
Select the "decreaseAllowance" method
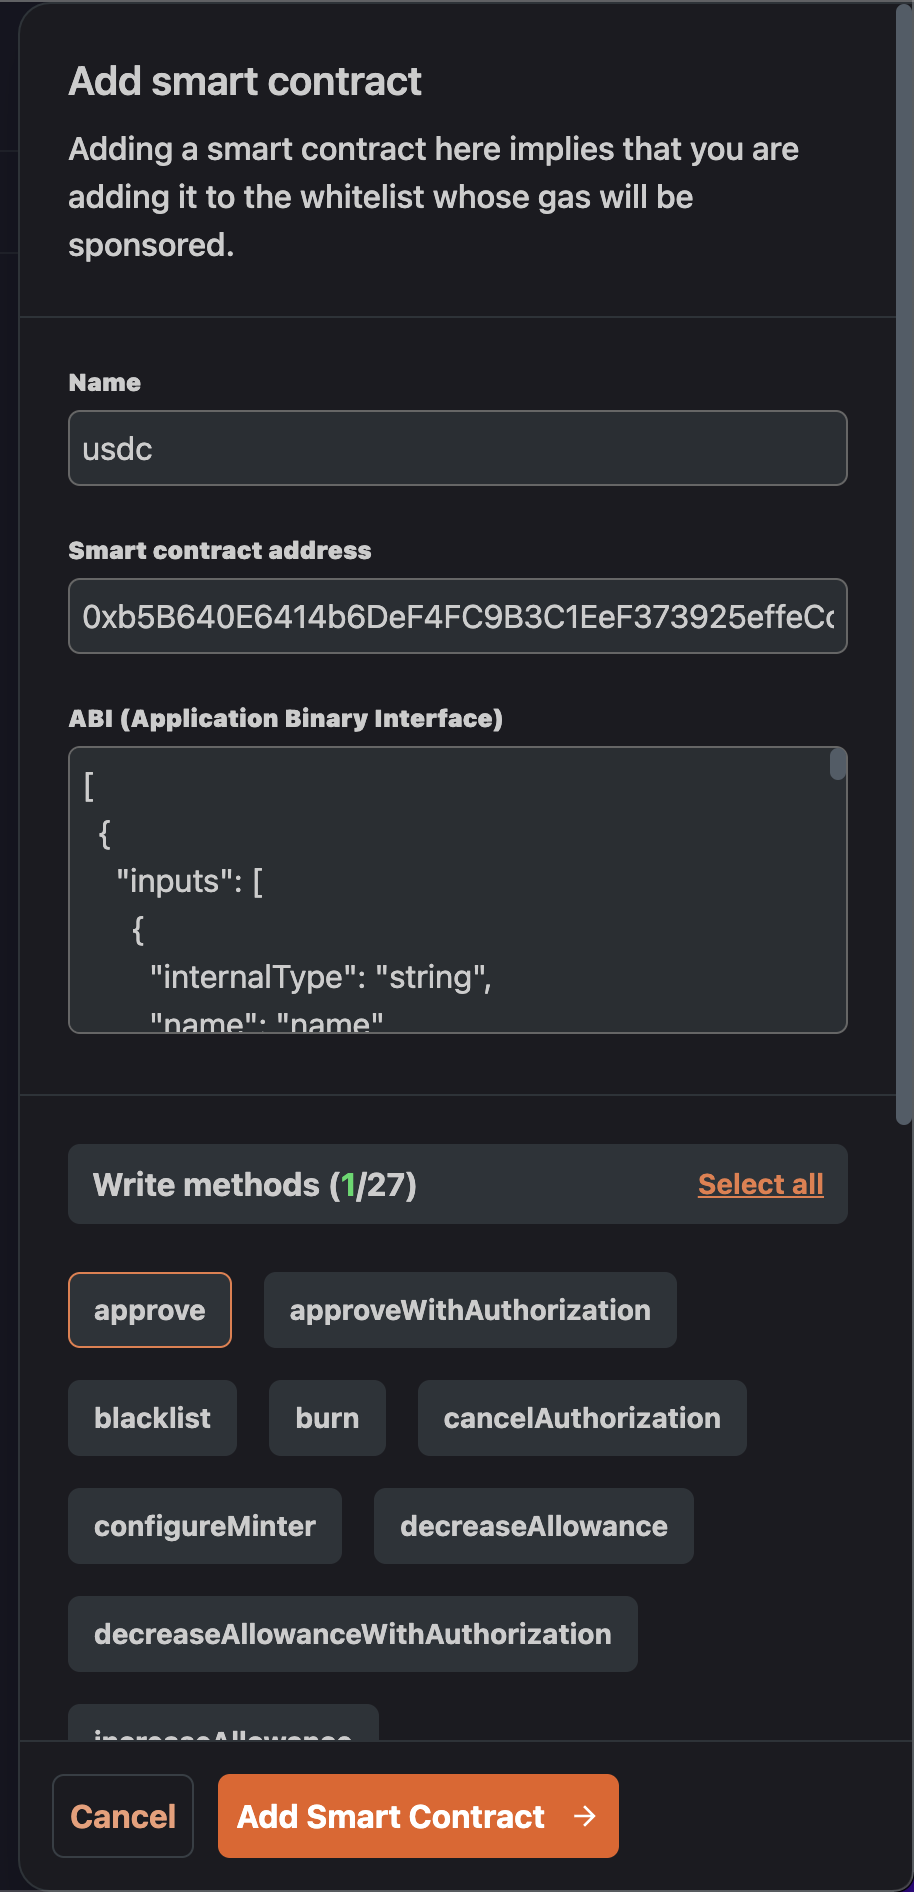[x=533, y=1525]
